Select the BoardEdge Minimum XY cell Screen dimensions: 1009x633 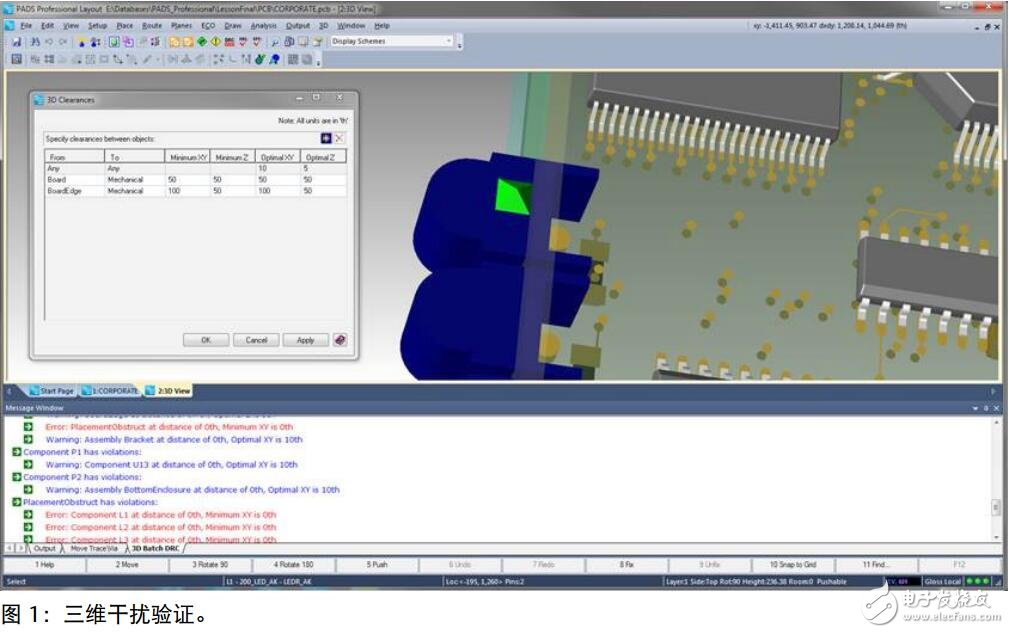[187, 190]
